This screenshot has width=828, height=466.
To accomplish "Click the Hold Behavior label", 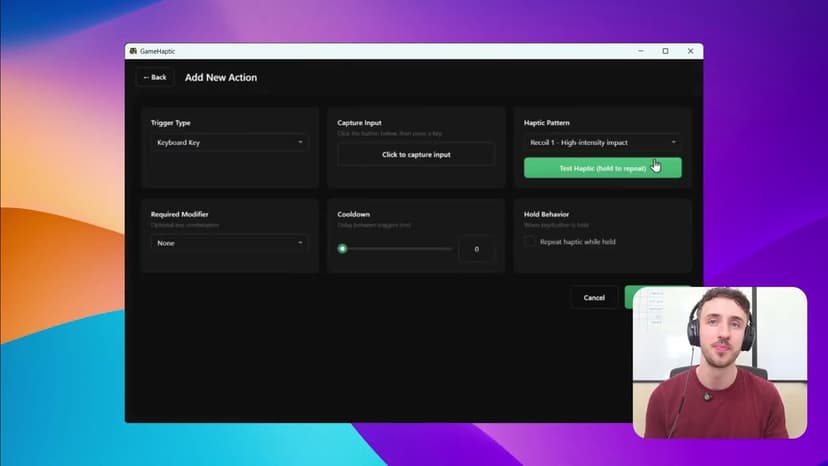I will [547, 214].
